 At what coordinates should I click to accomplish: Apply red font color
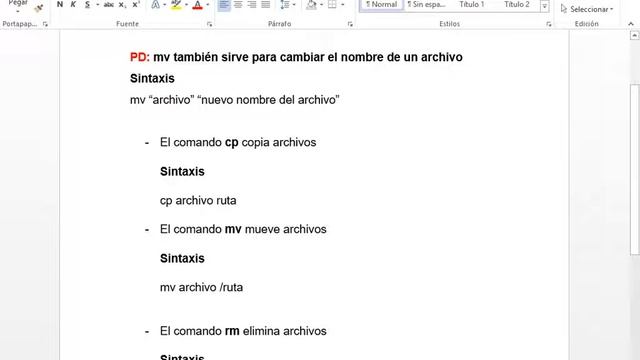[198, 5]
